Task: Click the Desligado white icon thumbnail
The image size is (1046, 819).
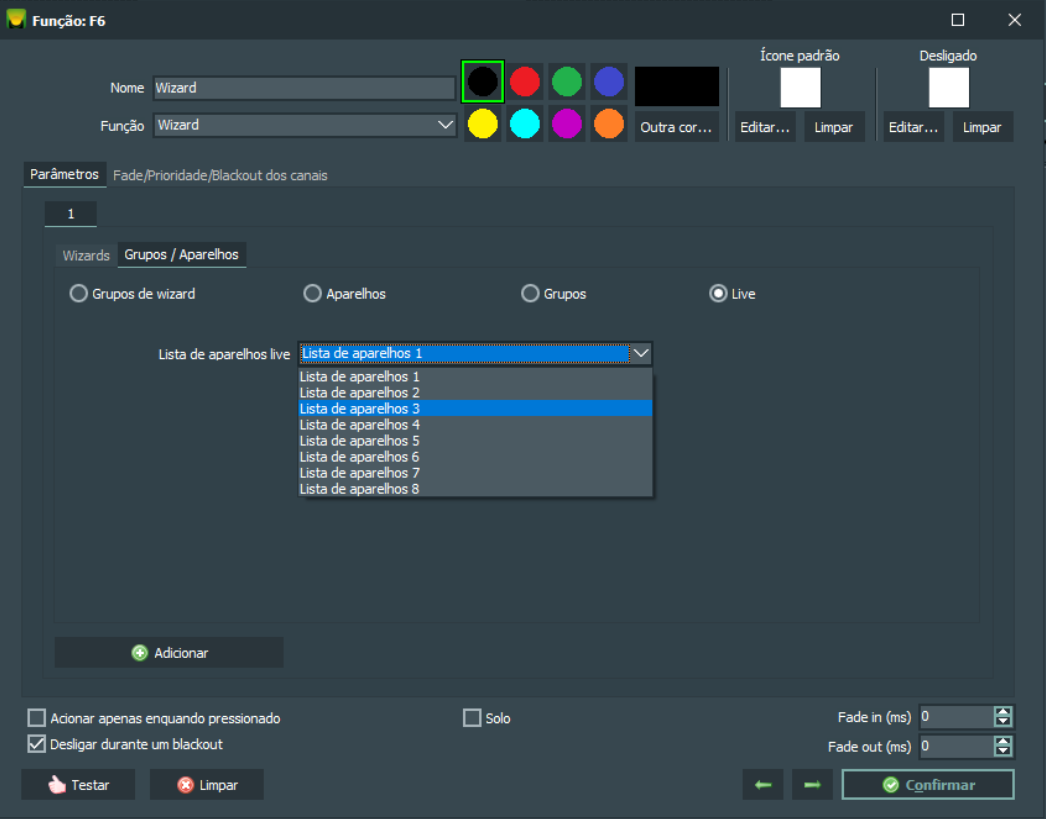Action: [949, 87]
